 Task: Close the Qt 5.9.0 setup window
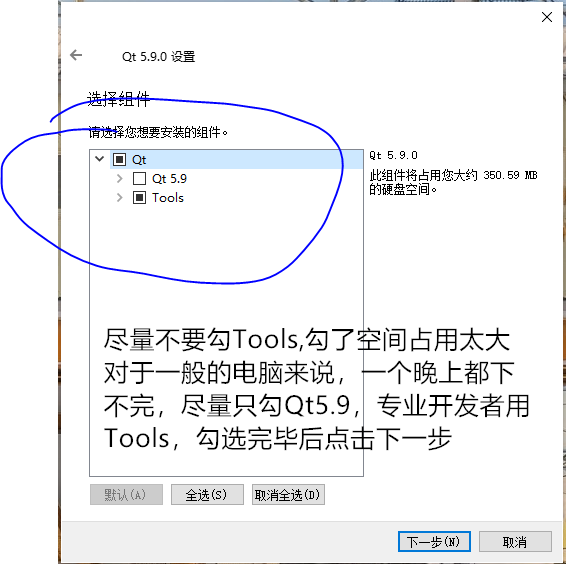click(547, 17)
